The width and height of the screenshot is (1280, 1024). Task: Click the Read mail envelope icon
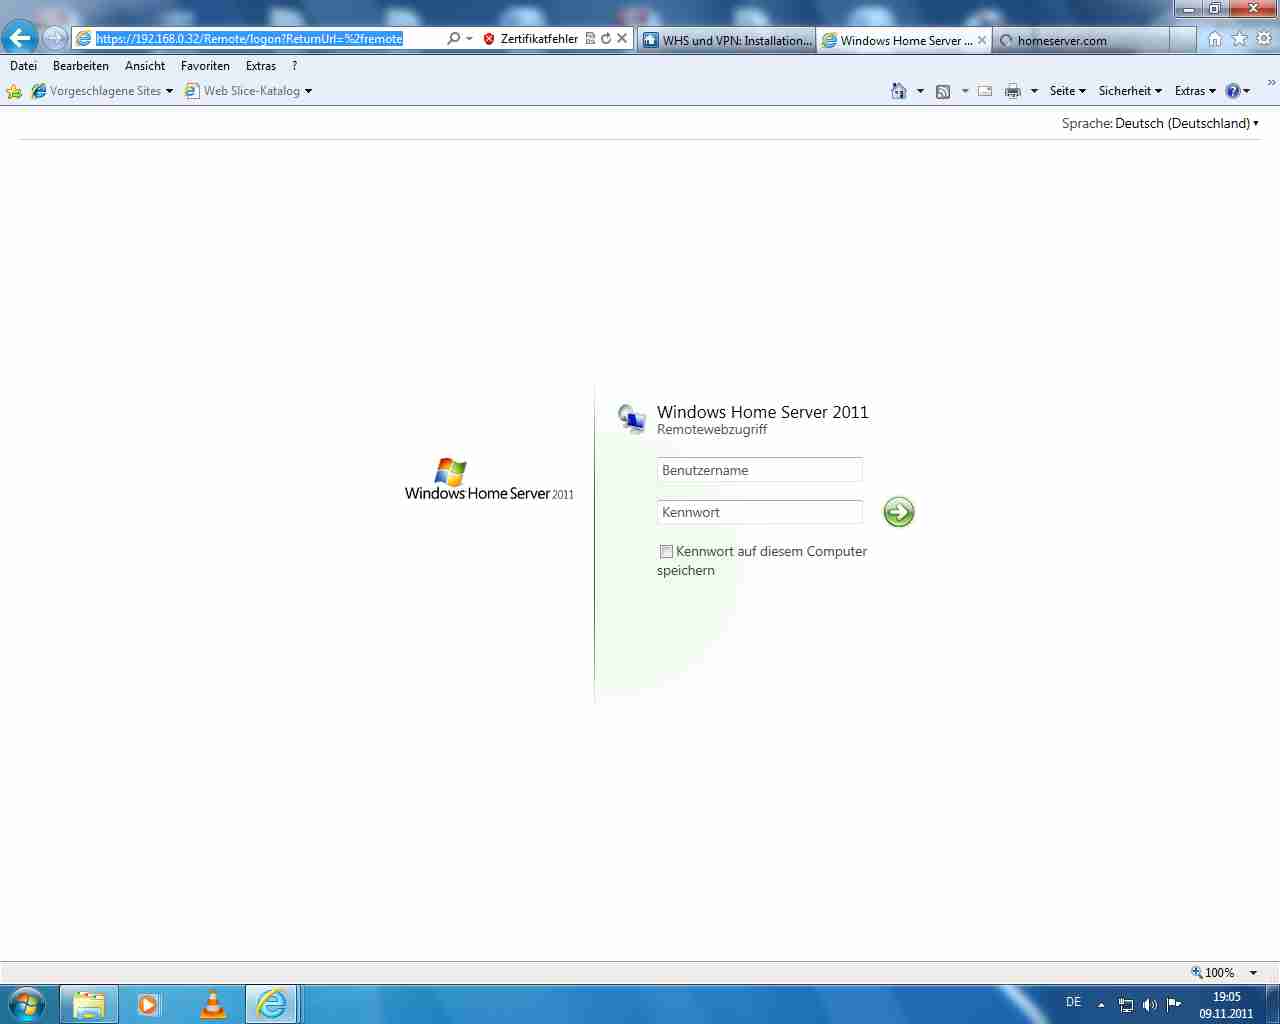pyautogui.click(x=985, y=91)
